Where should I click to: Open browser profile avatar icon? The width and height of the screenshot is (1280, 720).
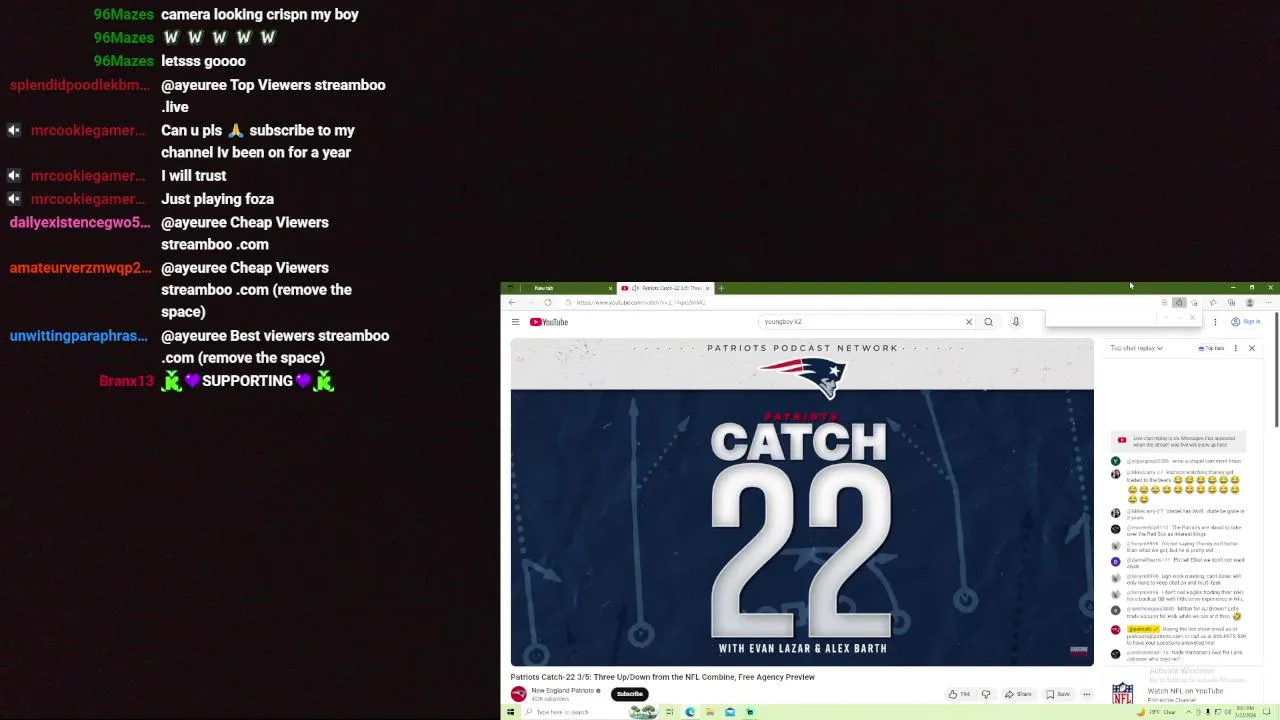coord(1250,302)
